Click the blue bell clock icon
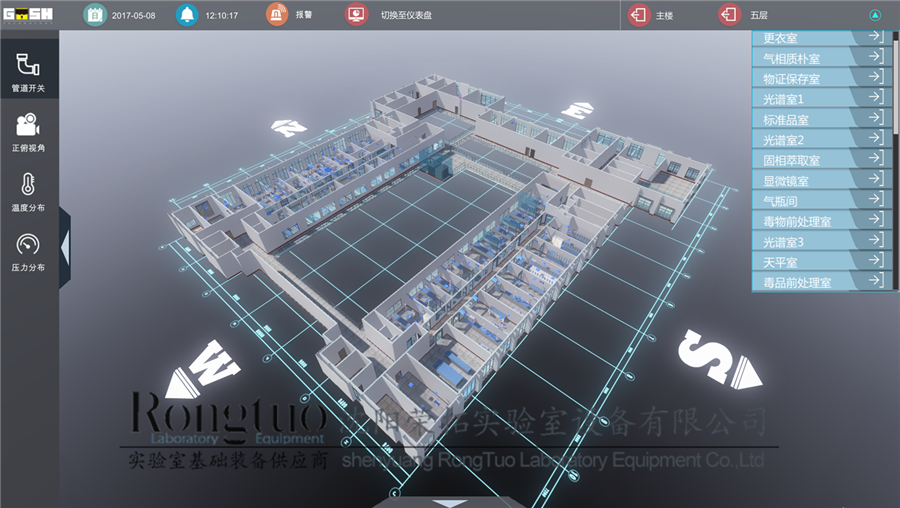Viewport: 900px width, 508px height. [x=187, y=15]
